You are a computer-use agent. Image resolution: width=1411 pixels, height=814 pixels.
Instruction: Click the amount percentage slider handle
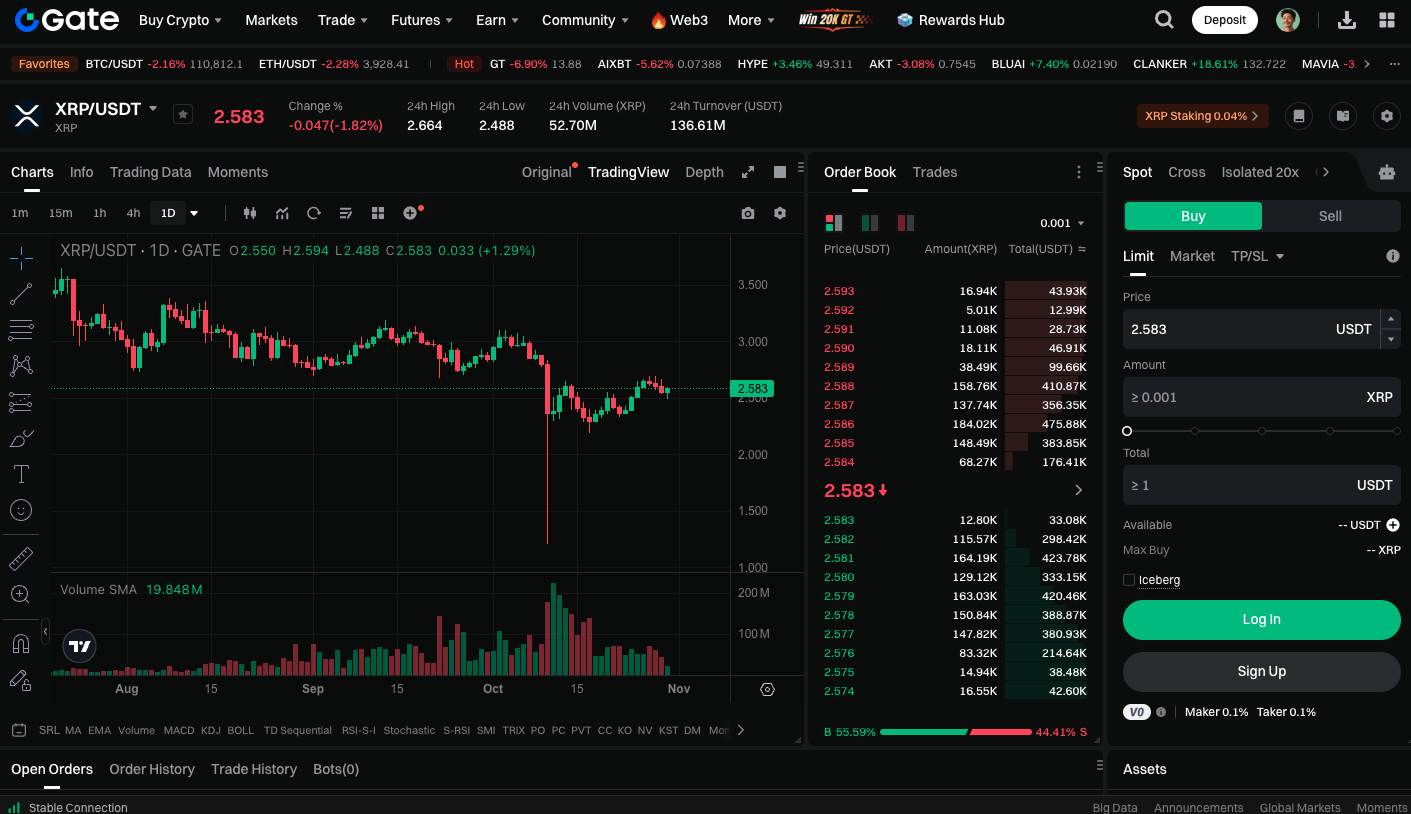click(x=1127, y=431)
